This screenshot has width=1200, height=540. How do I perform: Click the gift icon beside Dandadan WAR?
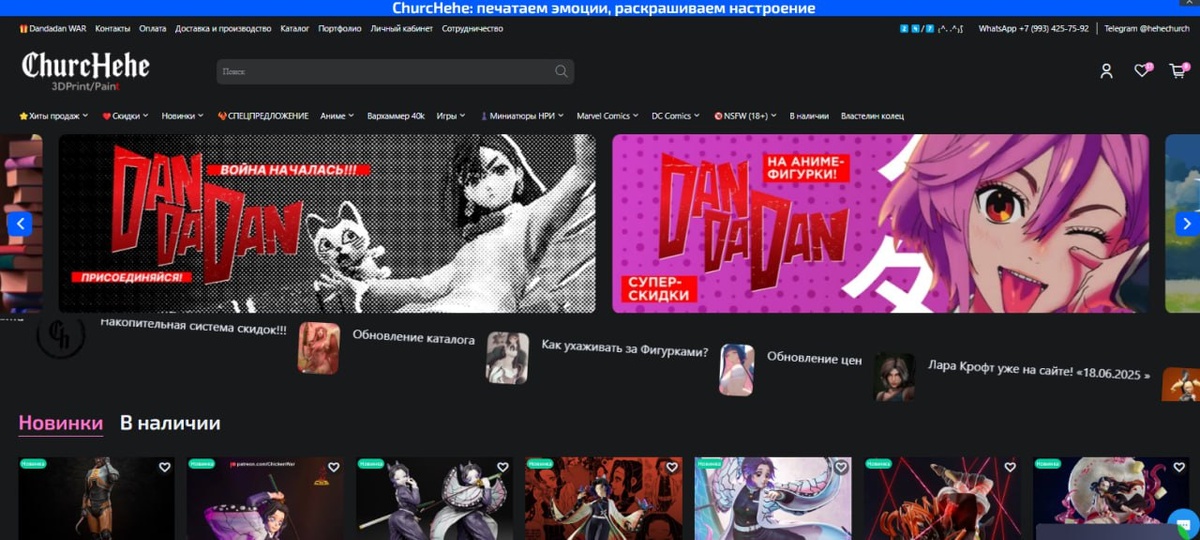[23, 29]
